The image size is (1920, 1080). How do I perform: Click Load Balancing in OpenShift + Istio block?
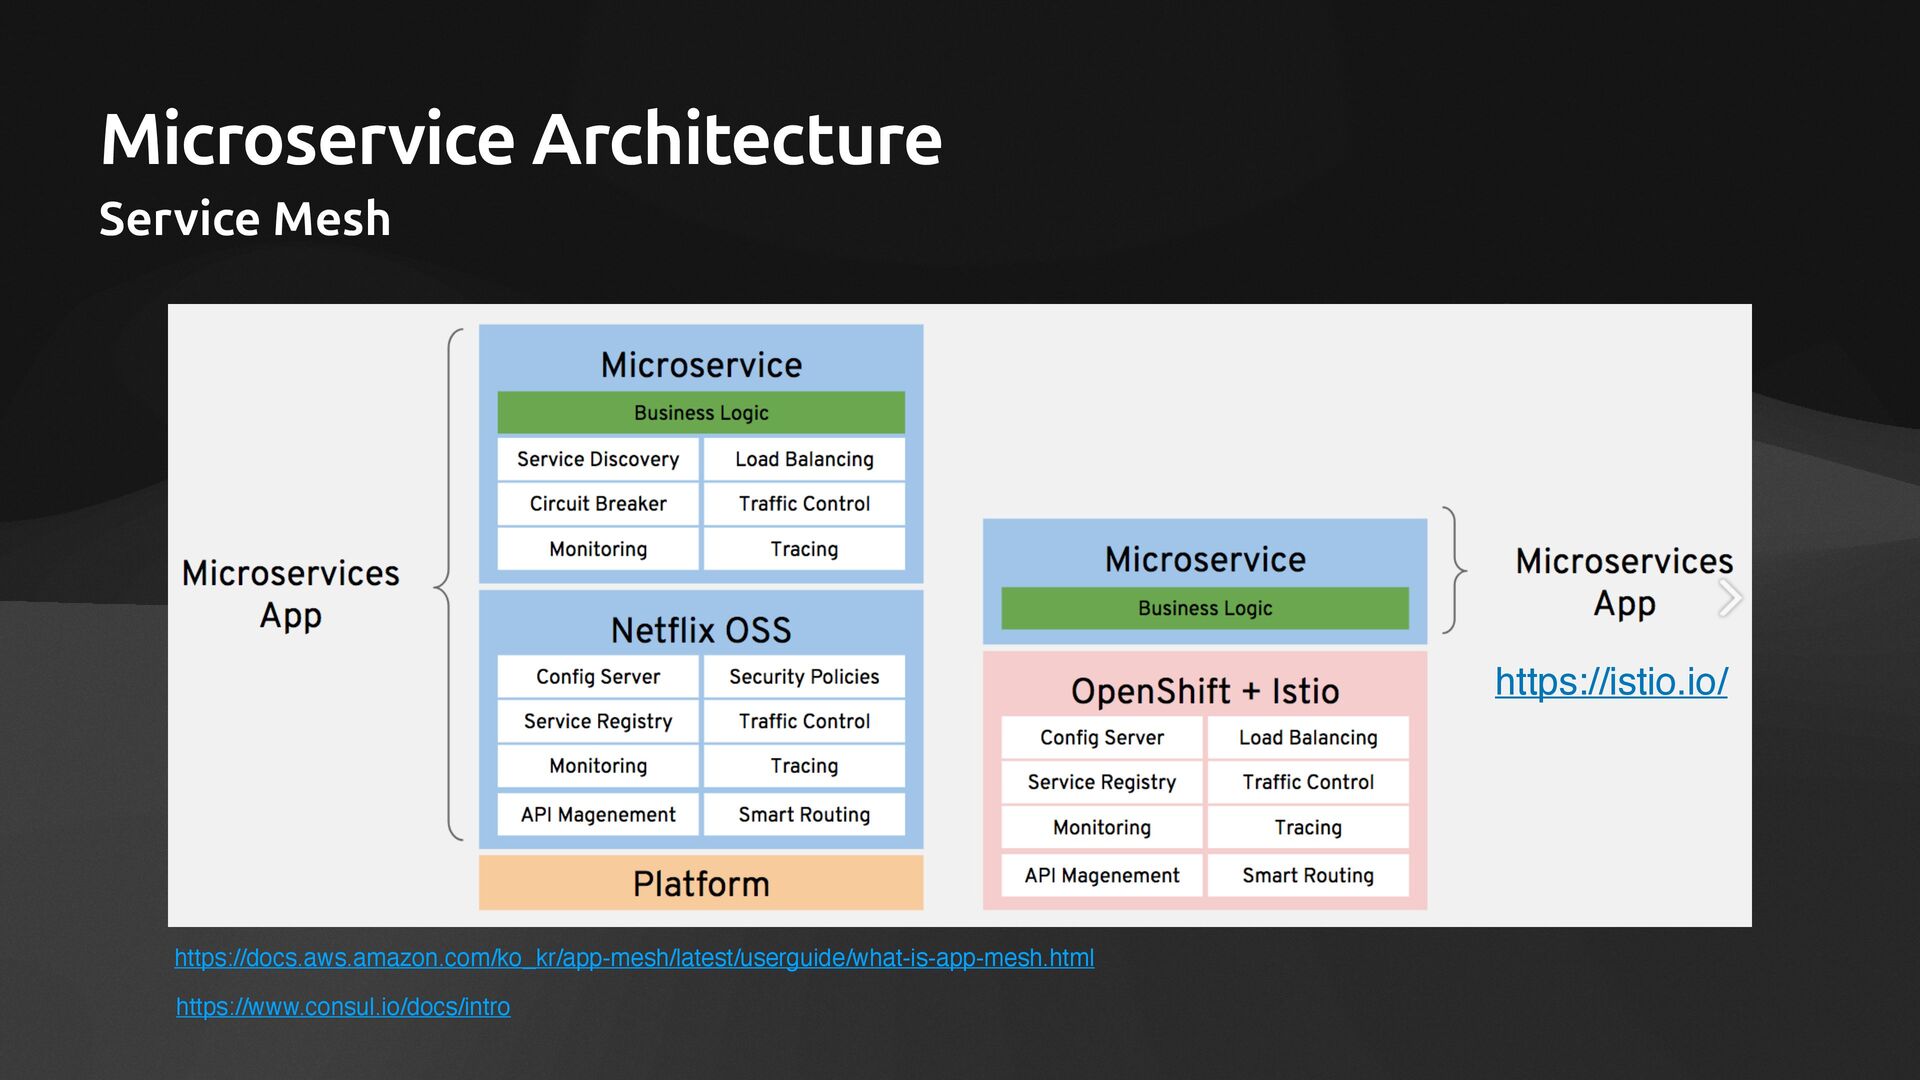click(x=1307, y=738)
